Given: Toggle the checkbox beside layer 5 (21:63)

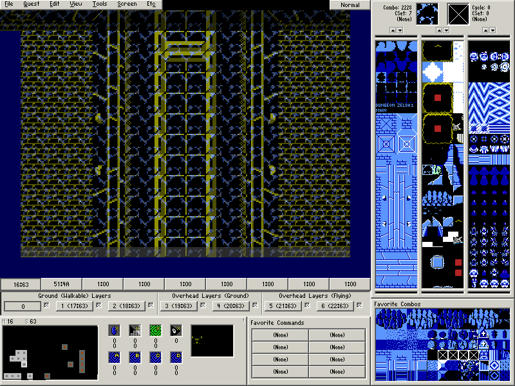Looking at the screenshot, I should [307, 305].
